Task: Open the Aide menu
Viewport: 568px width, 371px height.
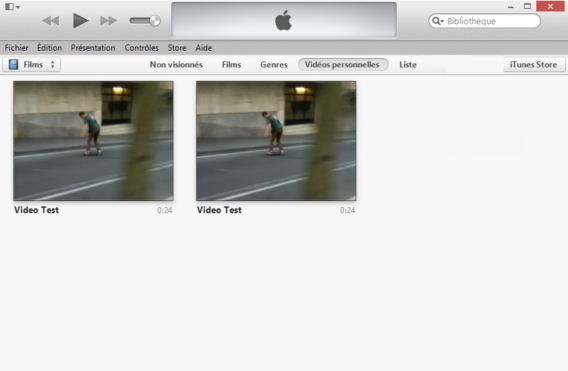Action: point(204,48)
